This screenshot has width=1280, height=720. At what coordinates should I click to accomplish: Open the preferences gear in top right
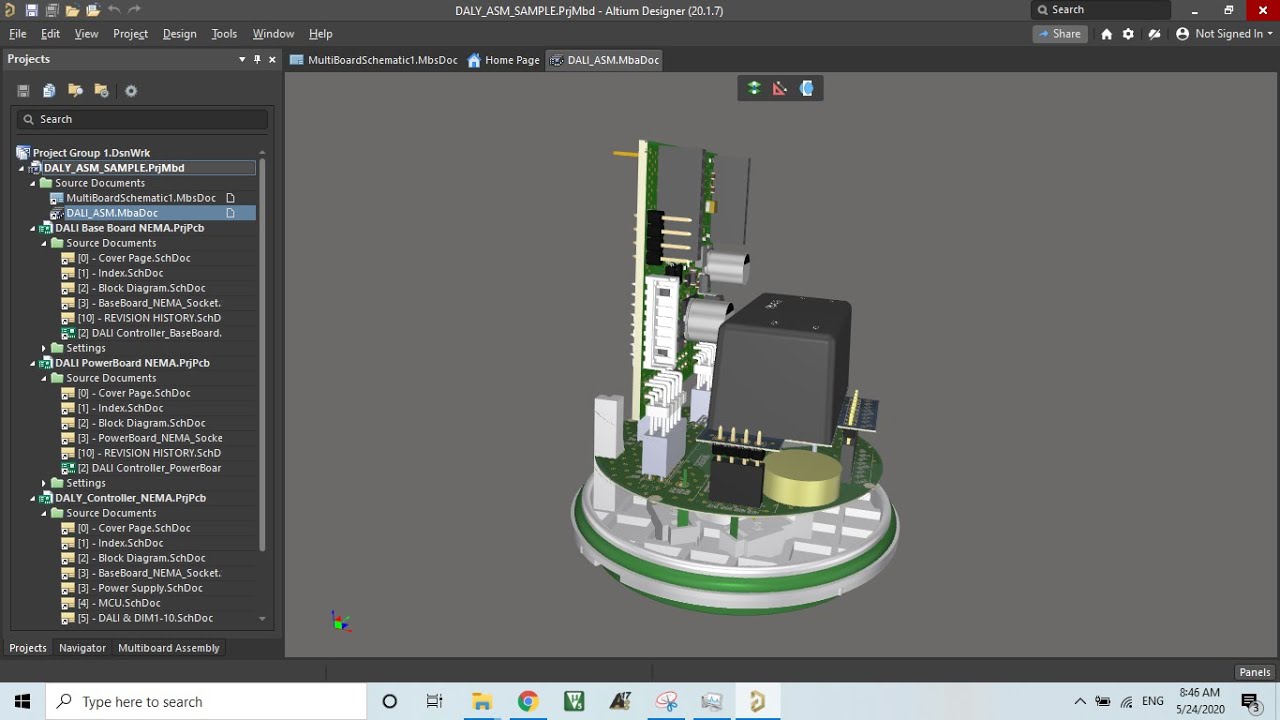tap(1129, 33)
